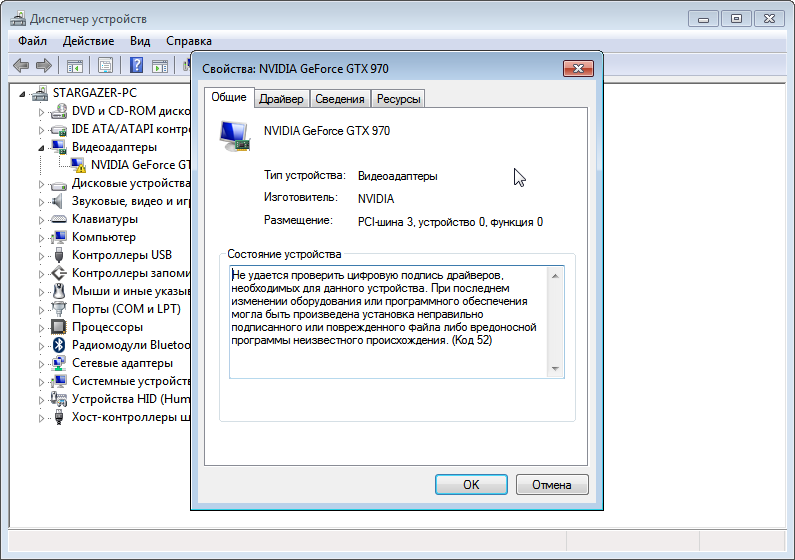Close the NVIDIA properties dialog
The width and height of the screenshot is (795, 560).
point(578,68)
